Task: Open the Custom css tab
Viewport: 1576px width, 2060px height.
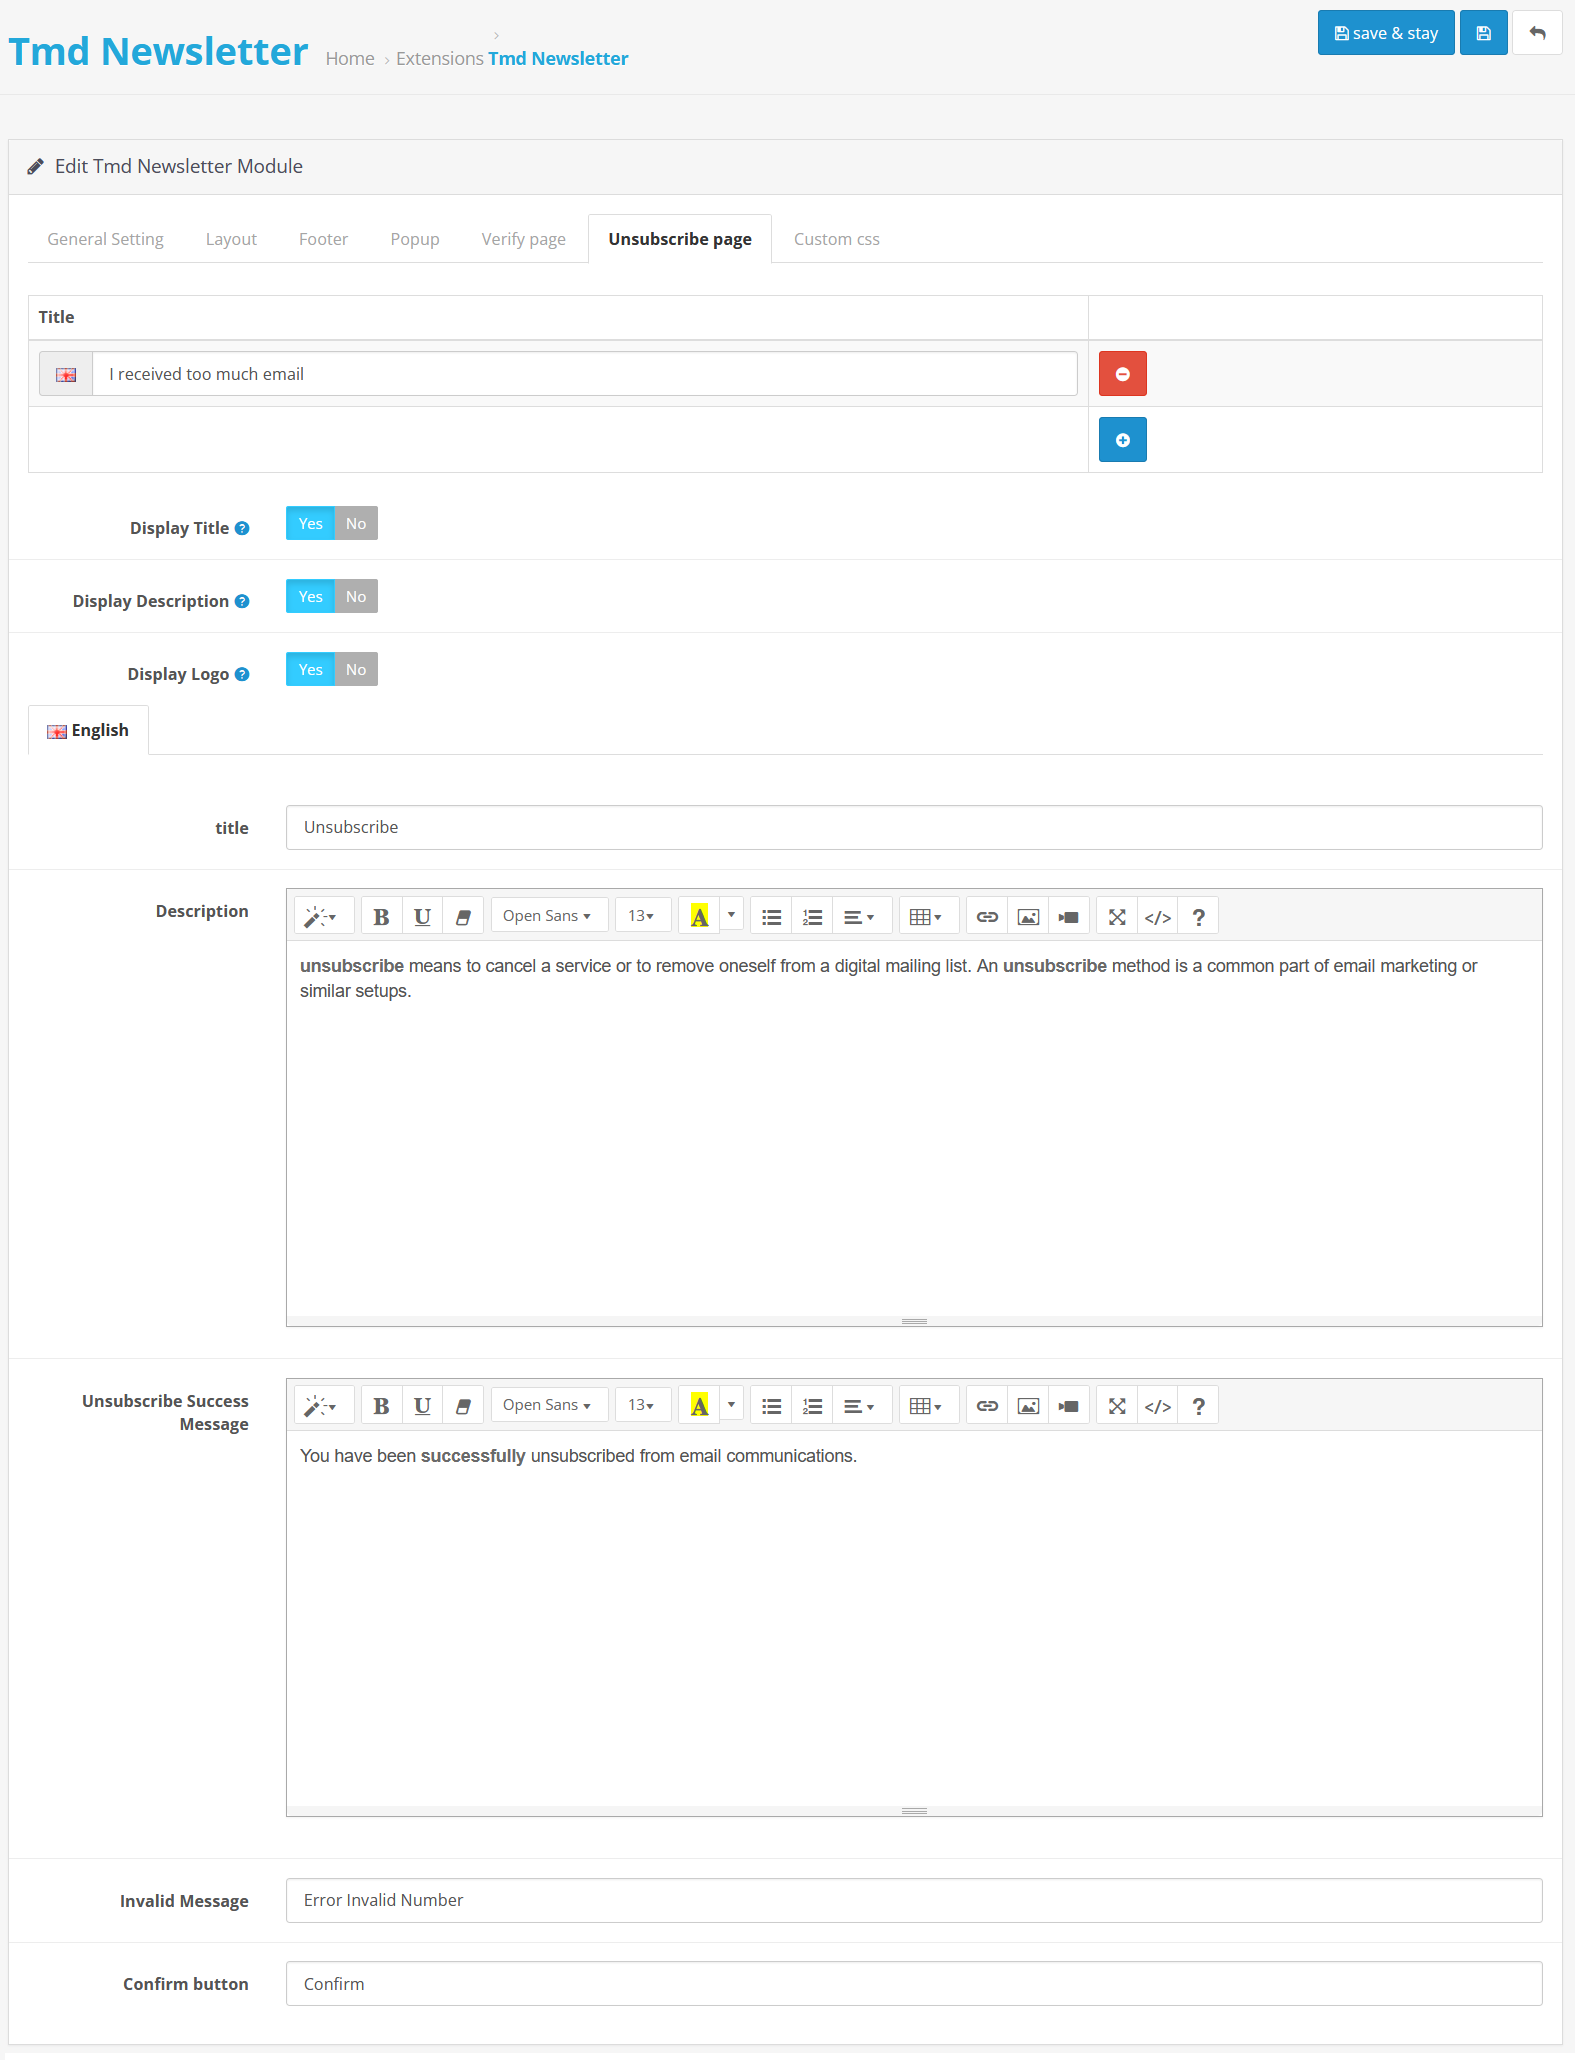Action: [x=836, y=239]
